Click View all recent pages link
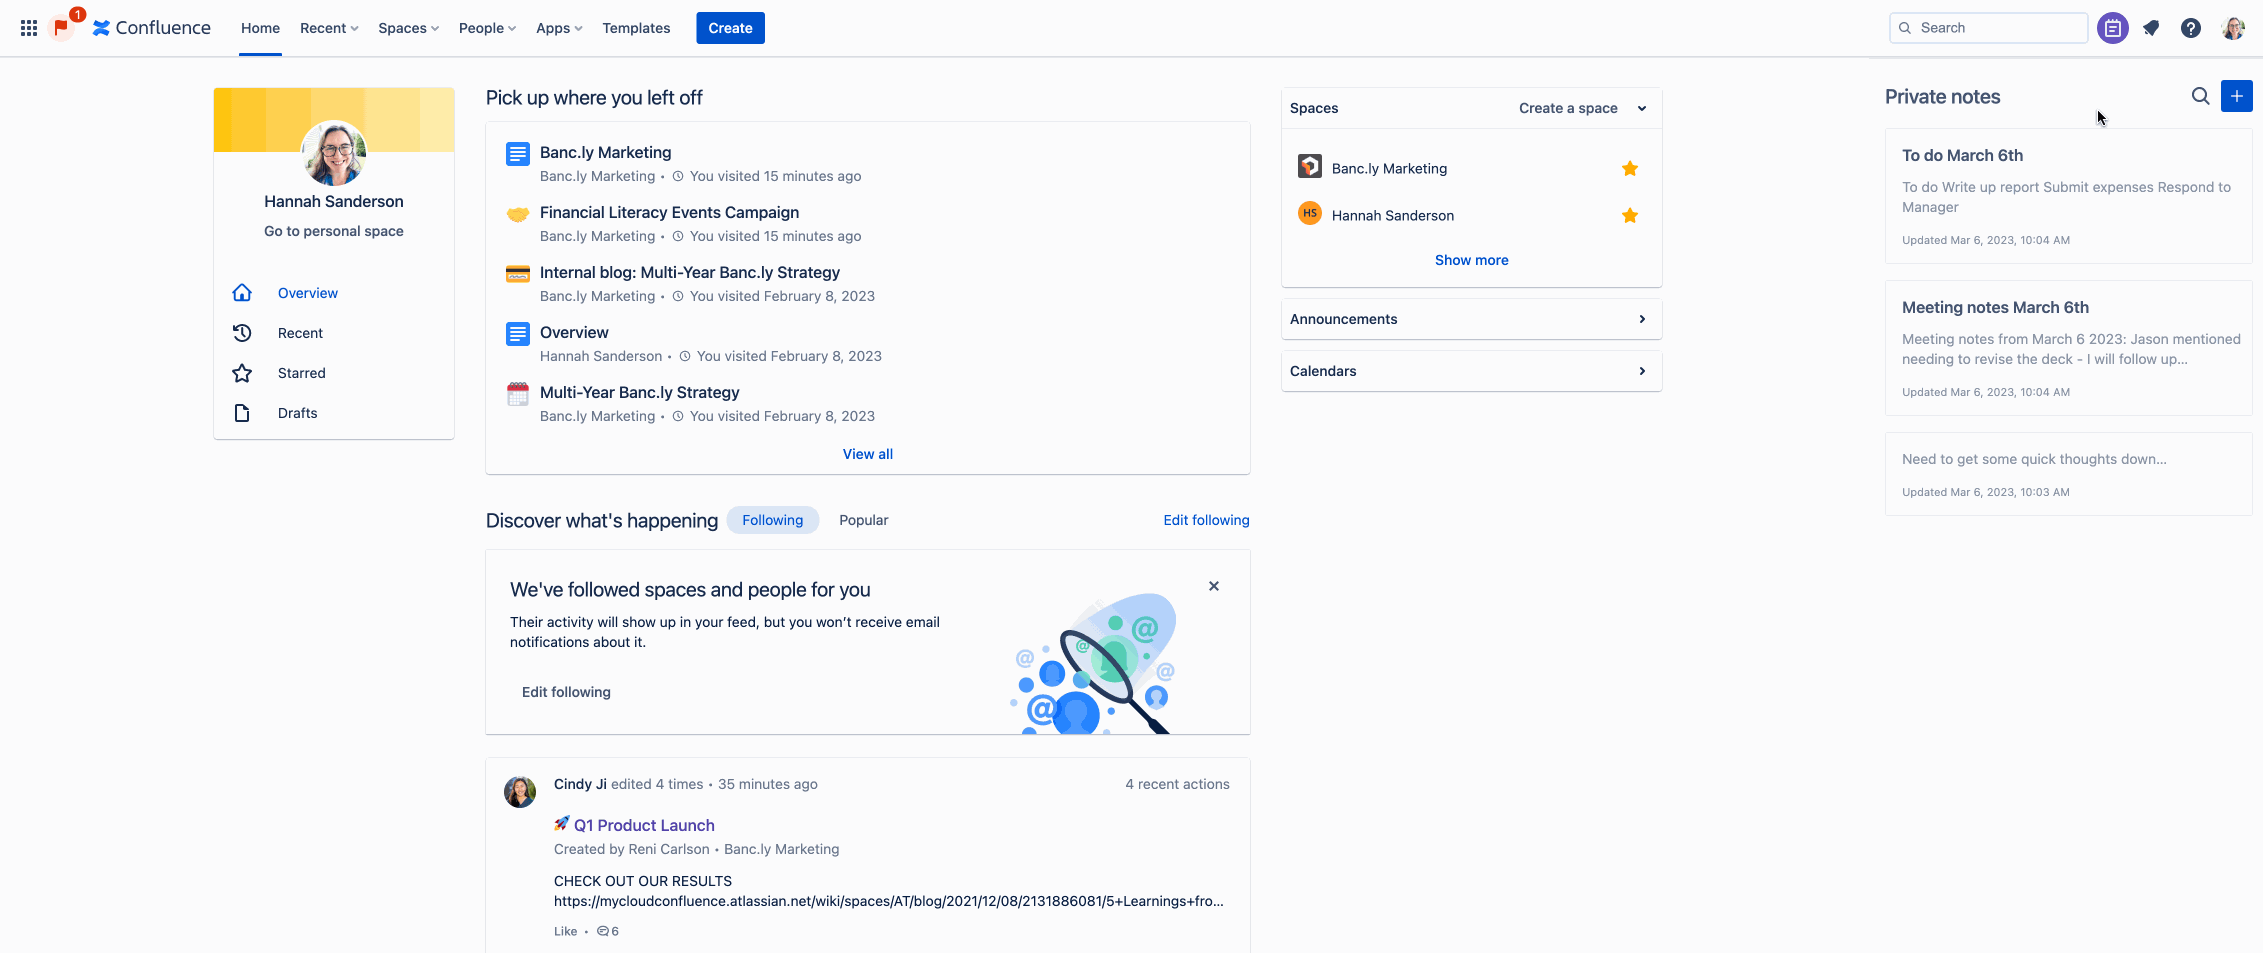The height and width of the screenshot is (953, 2263). point(868,454)
